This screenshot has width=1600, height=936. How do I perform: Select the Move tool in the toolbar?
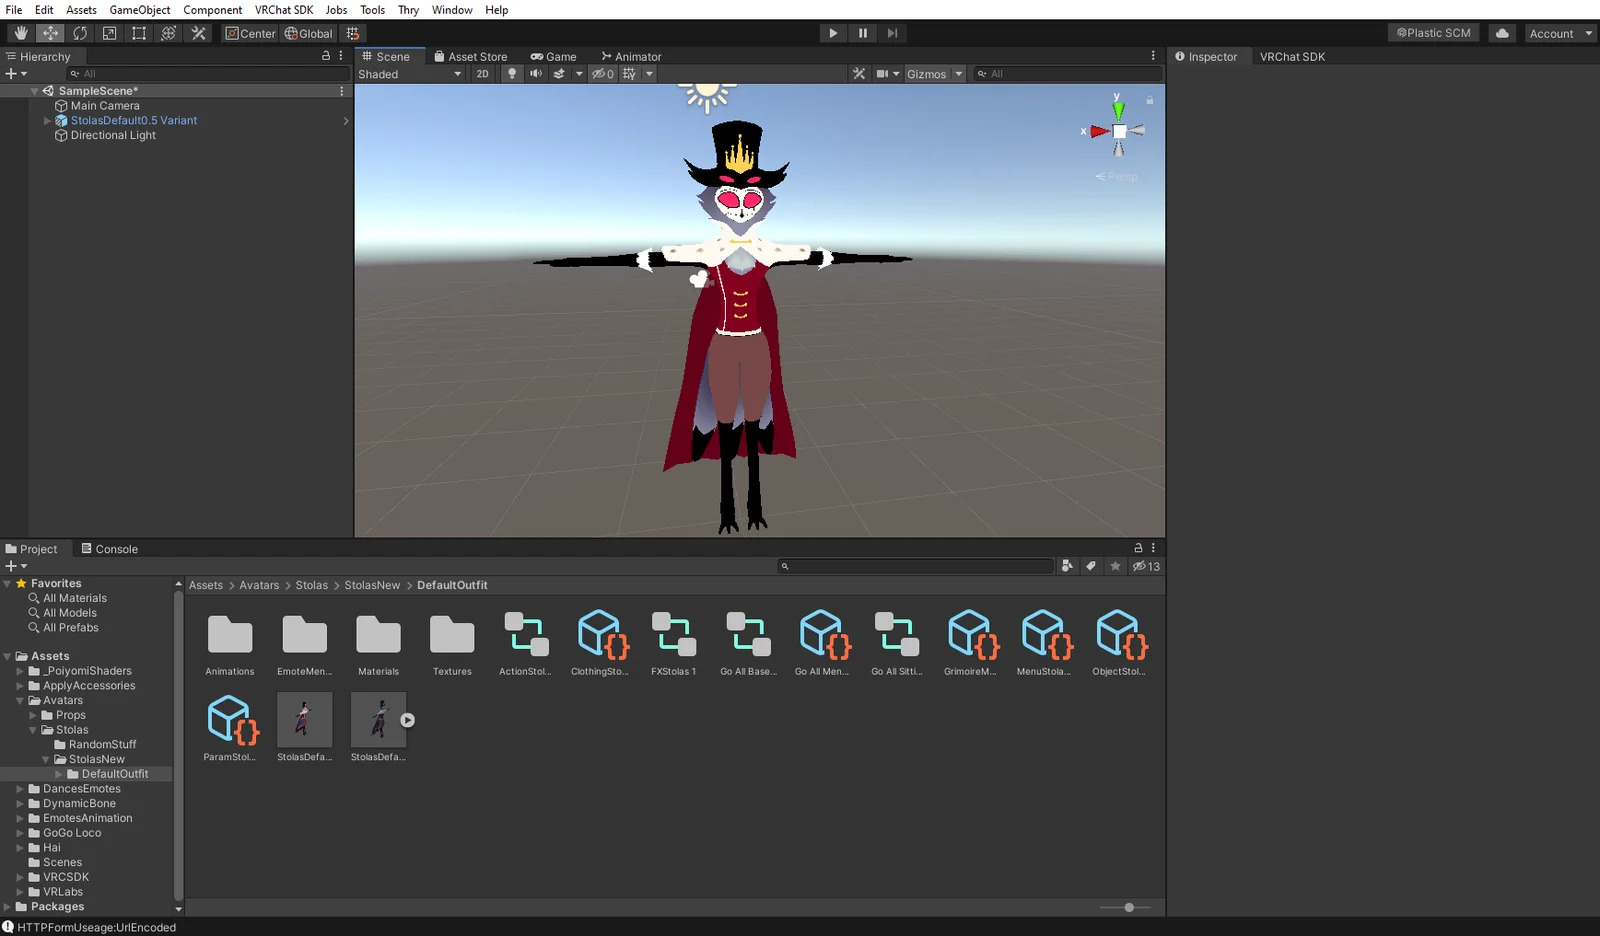coord(50,33)
